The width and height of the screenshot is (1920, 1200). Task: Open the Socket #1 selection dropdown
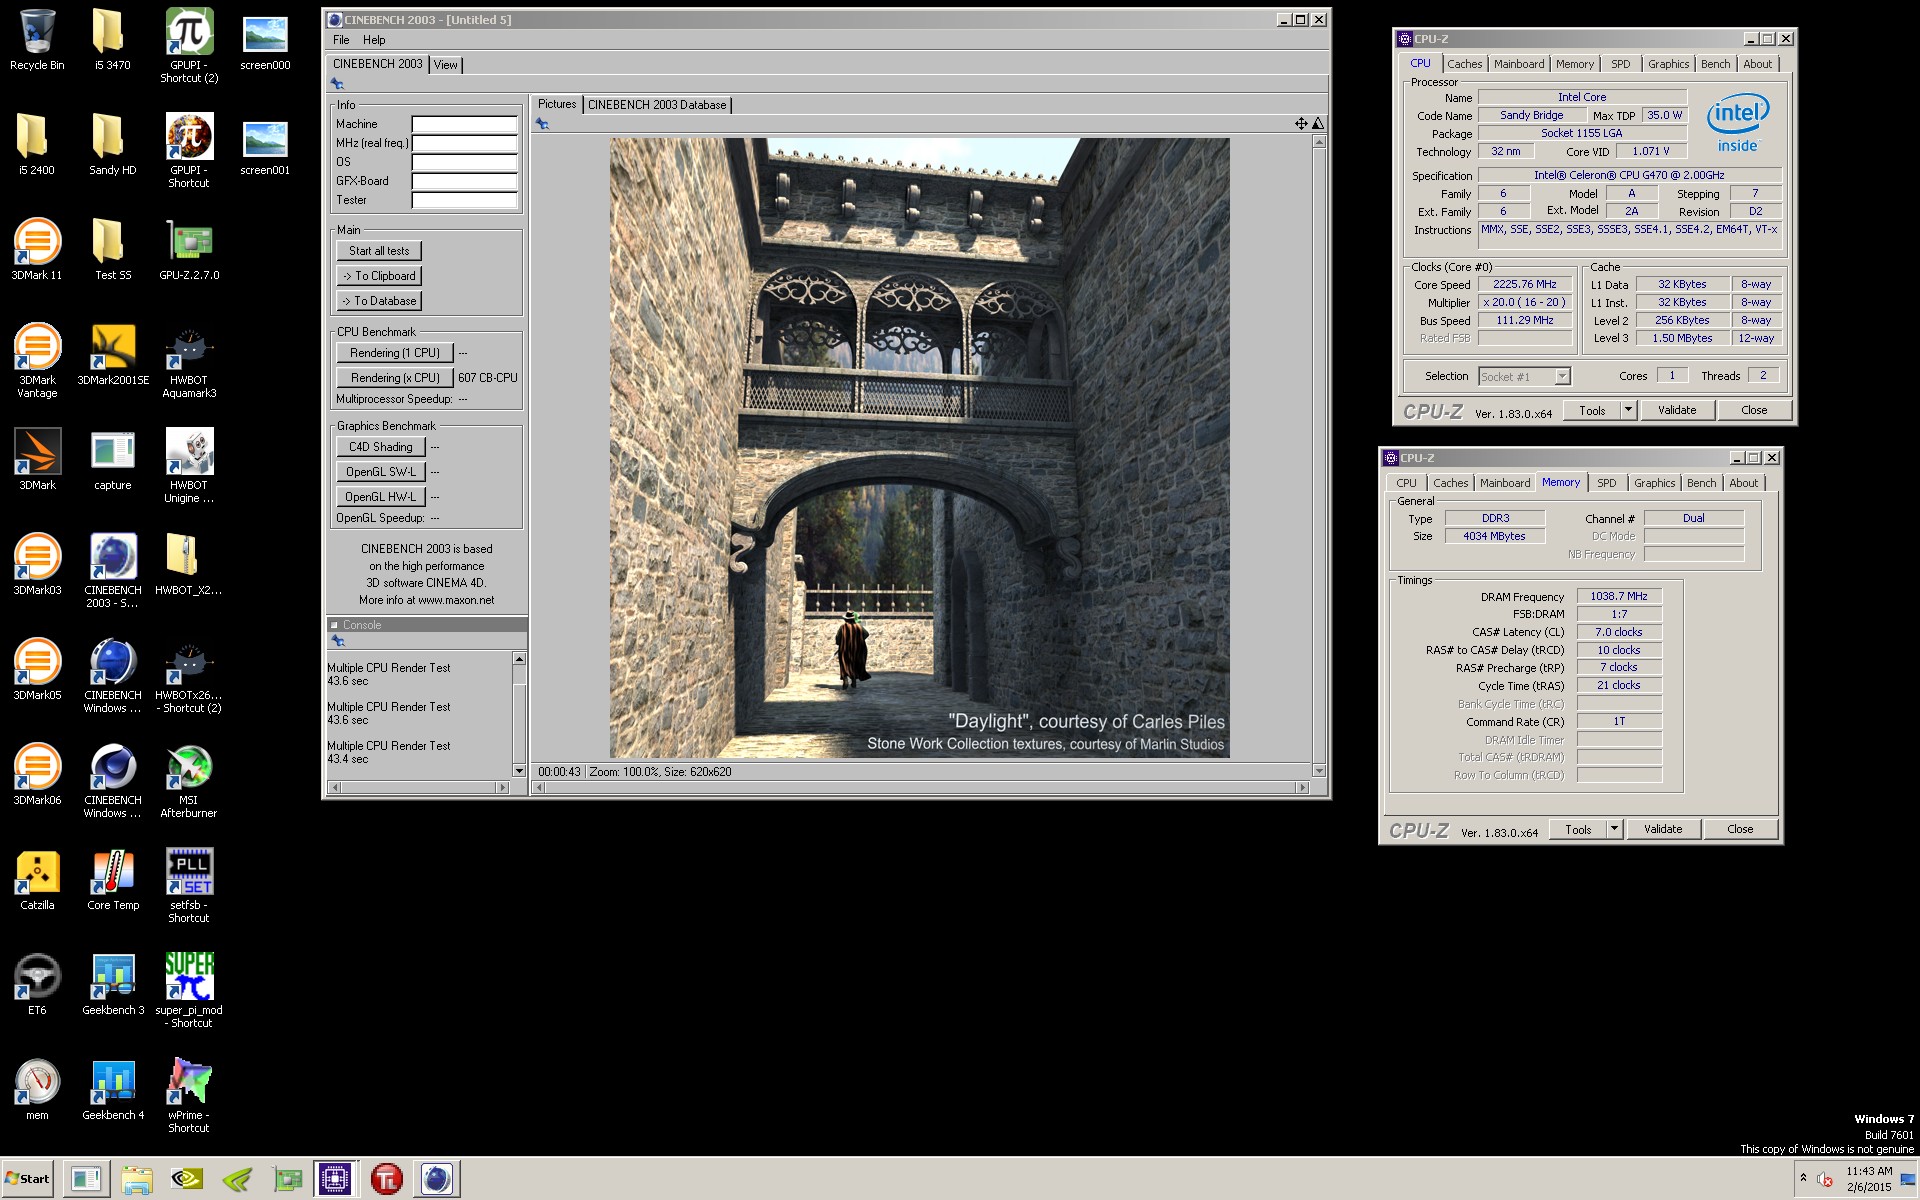coord(1525,377)
